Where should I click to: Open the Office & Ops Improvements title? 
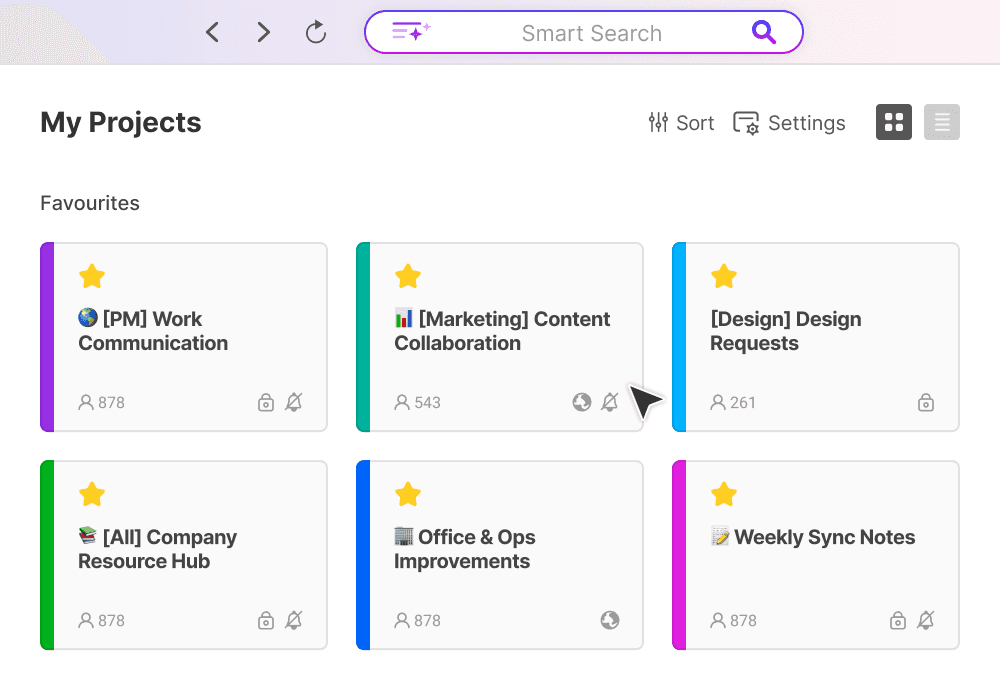tap(465, 549)
